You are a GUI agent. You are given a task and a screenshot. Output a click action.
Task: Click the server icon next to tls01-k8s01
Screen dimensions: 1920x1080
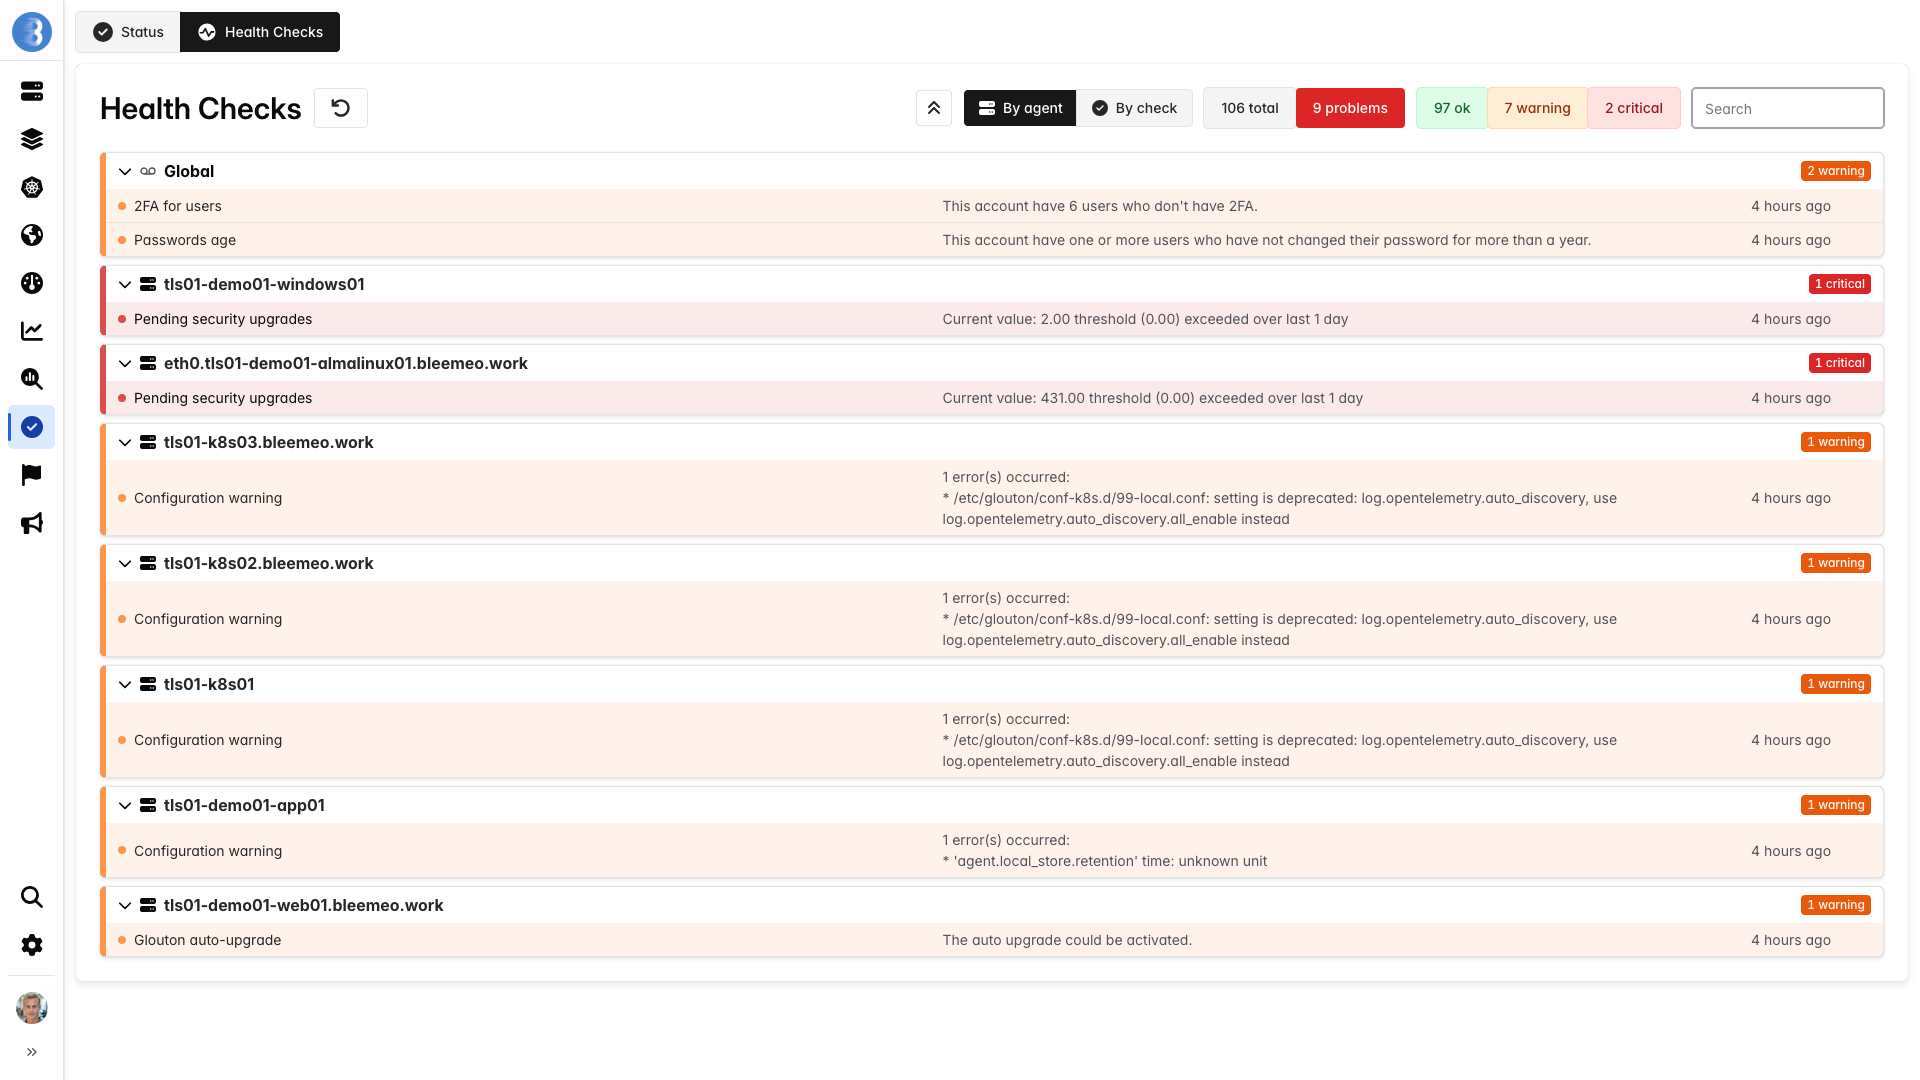pyautogui.click(x=148, y=684)
